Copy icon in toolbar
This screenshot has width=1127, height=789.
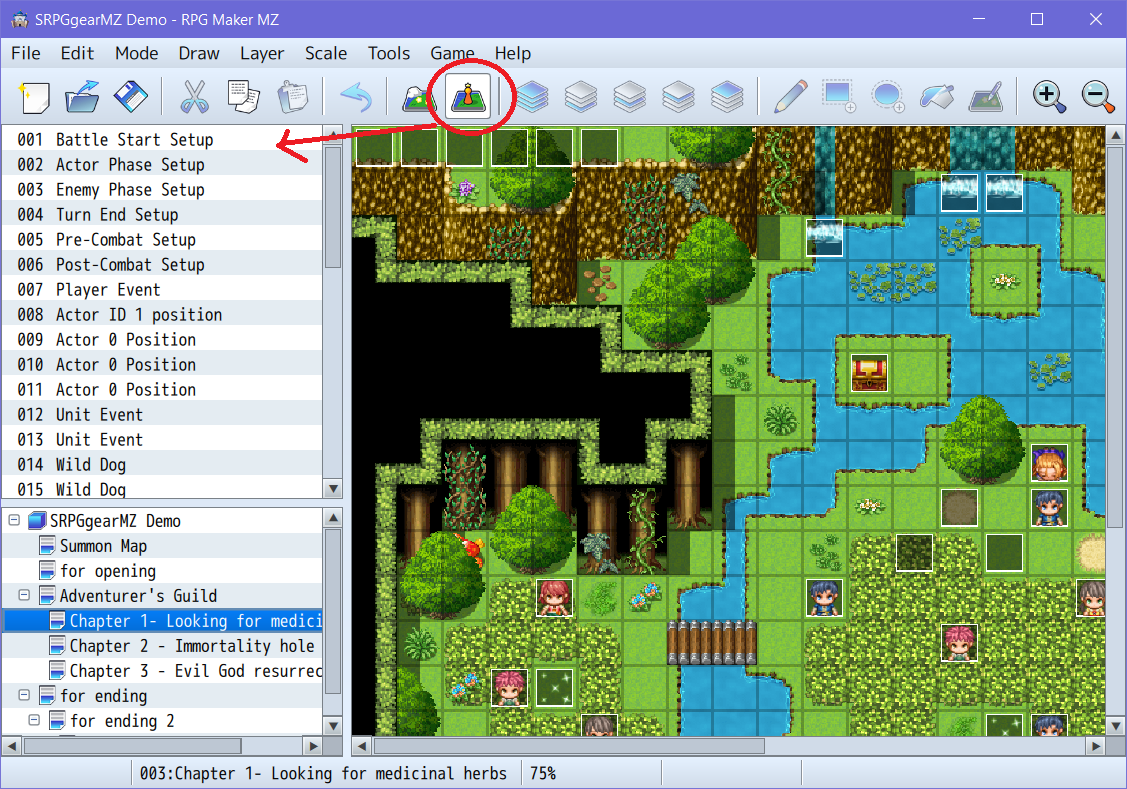point(243,96)
